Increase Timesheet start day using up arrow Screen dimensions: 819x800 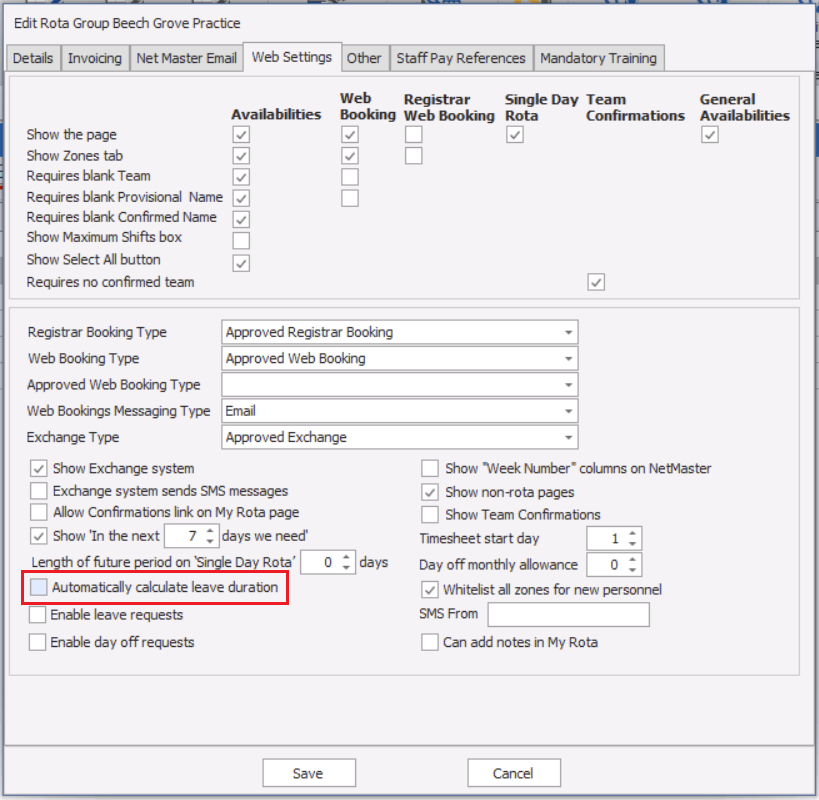[632, 533]
